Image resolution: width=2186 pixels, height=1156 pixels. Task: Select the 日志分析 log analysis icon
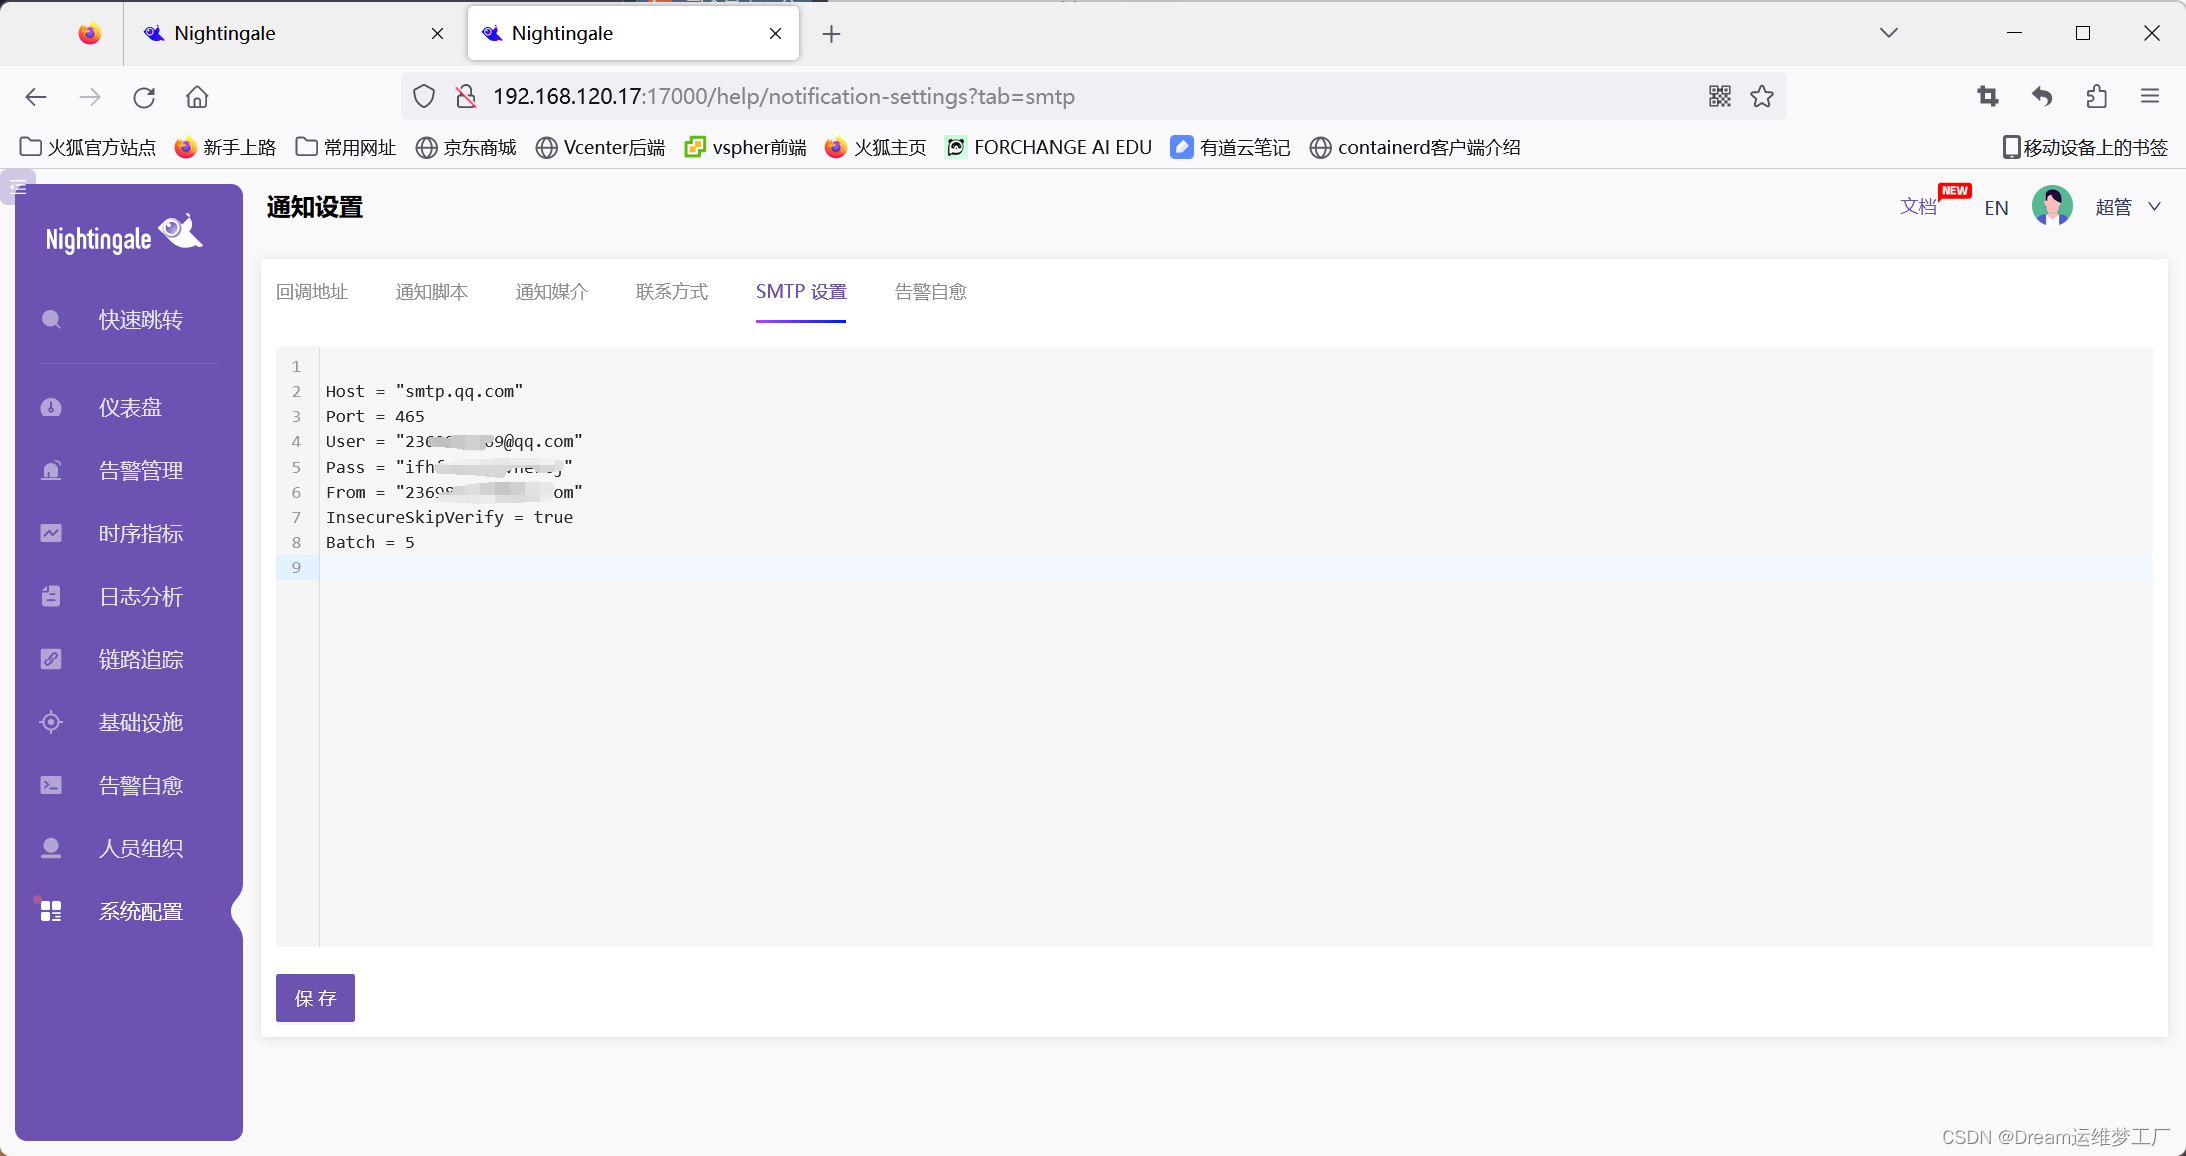[x=51, y=597]
